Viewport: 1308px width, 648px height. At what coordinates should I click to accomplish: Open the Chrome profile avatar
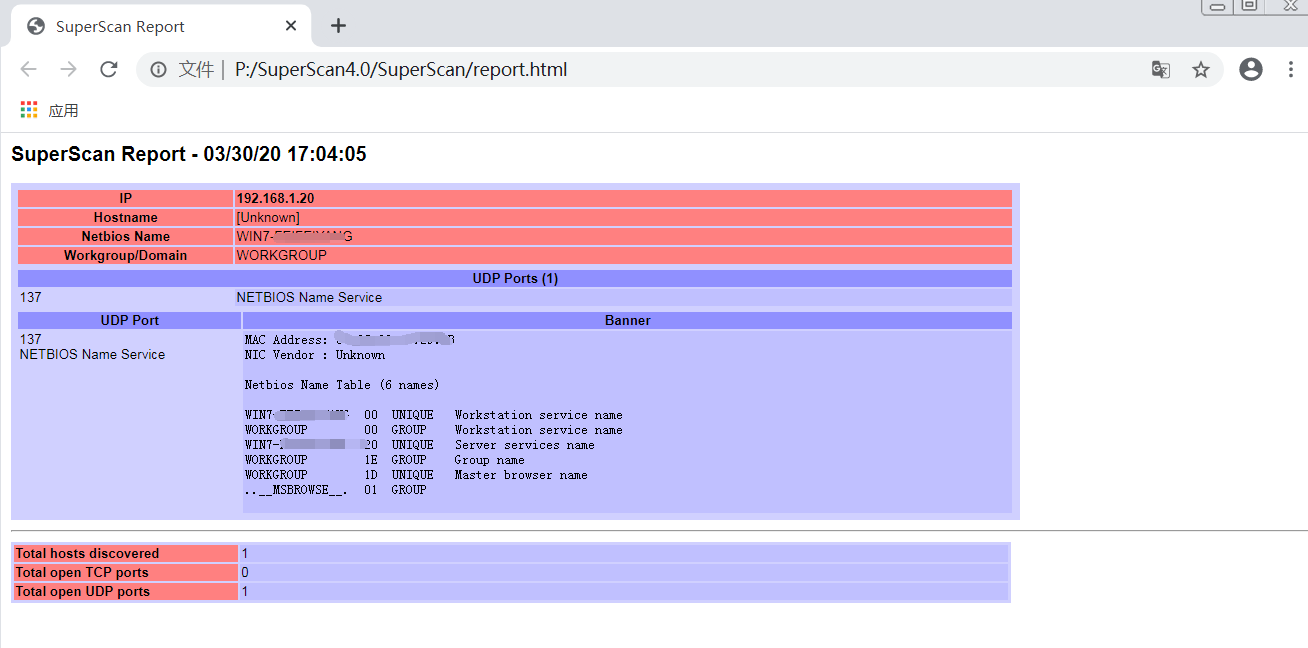(x=1250, y=69)
